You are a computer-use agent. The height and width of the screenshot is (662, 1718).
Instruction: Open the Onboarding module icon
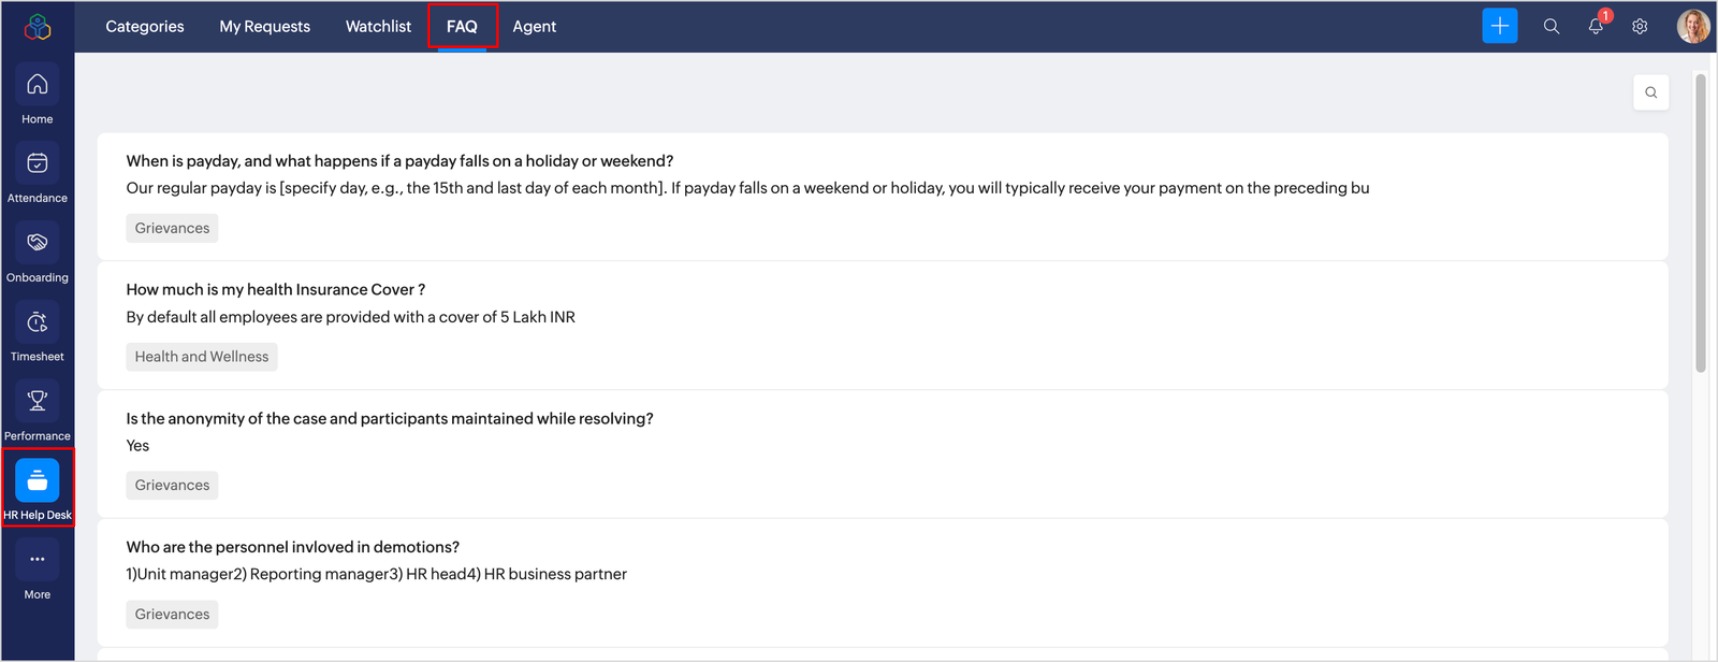tap(37, 244)
